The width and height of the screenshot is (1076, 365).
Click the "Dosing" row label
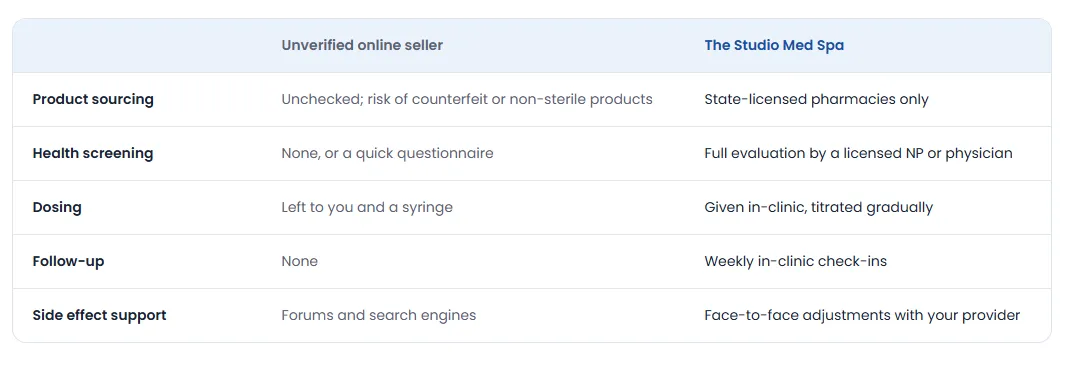pyautogui.click(x=57, y=207)
